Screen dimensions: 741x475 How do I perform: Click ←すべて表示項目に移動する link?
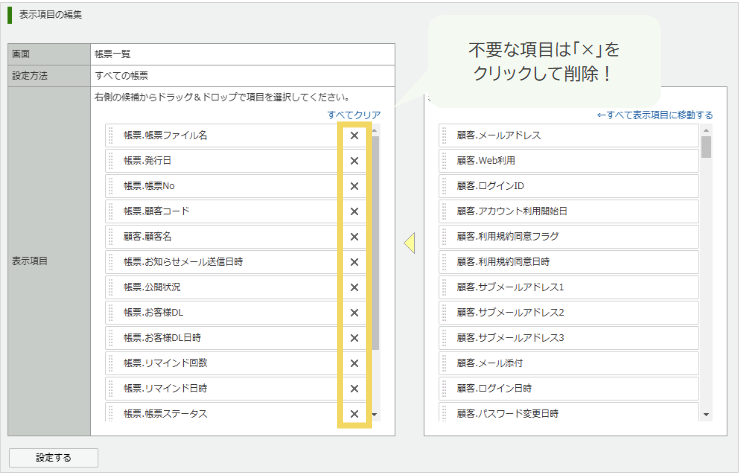655,115
